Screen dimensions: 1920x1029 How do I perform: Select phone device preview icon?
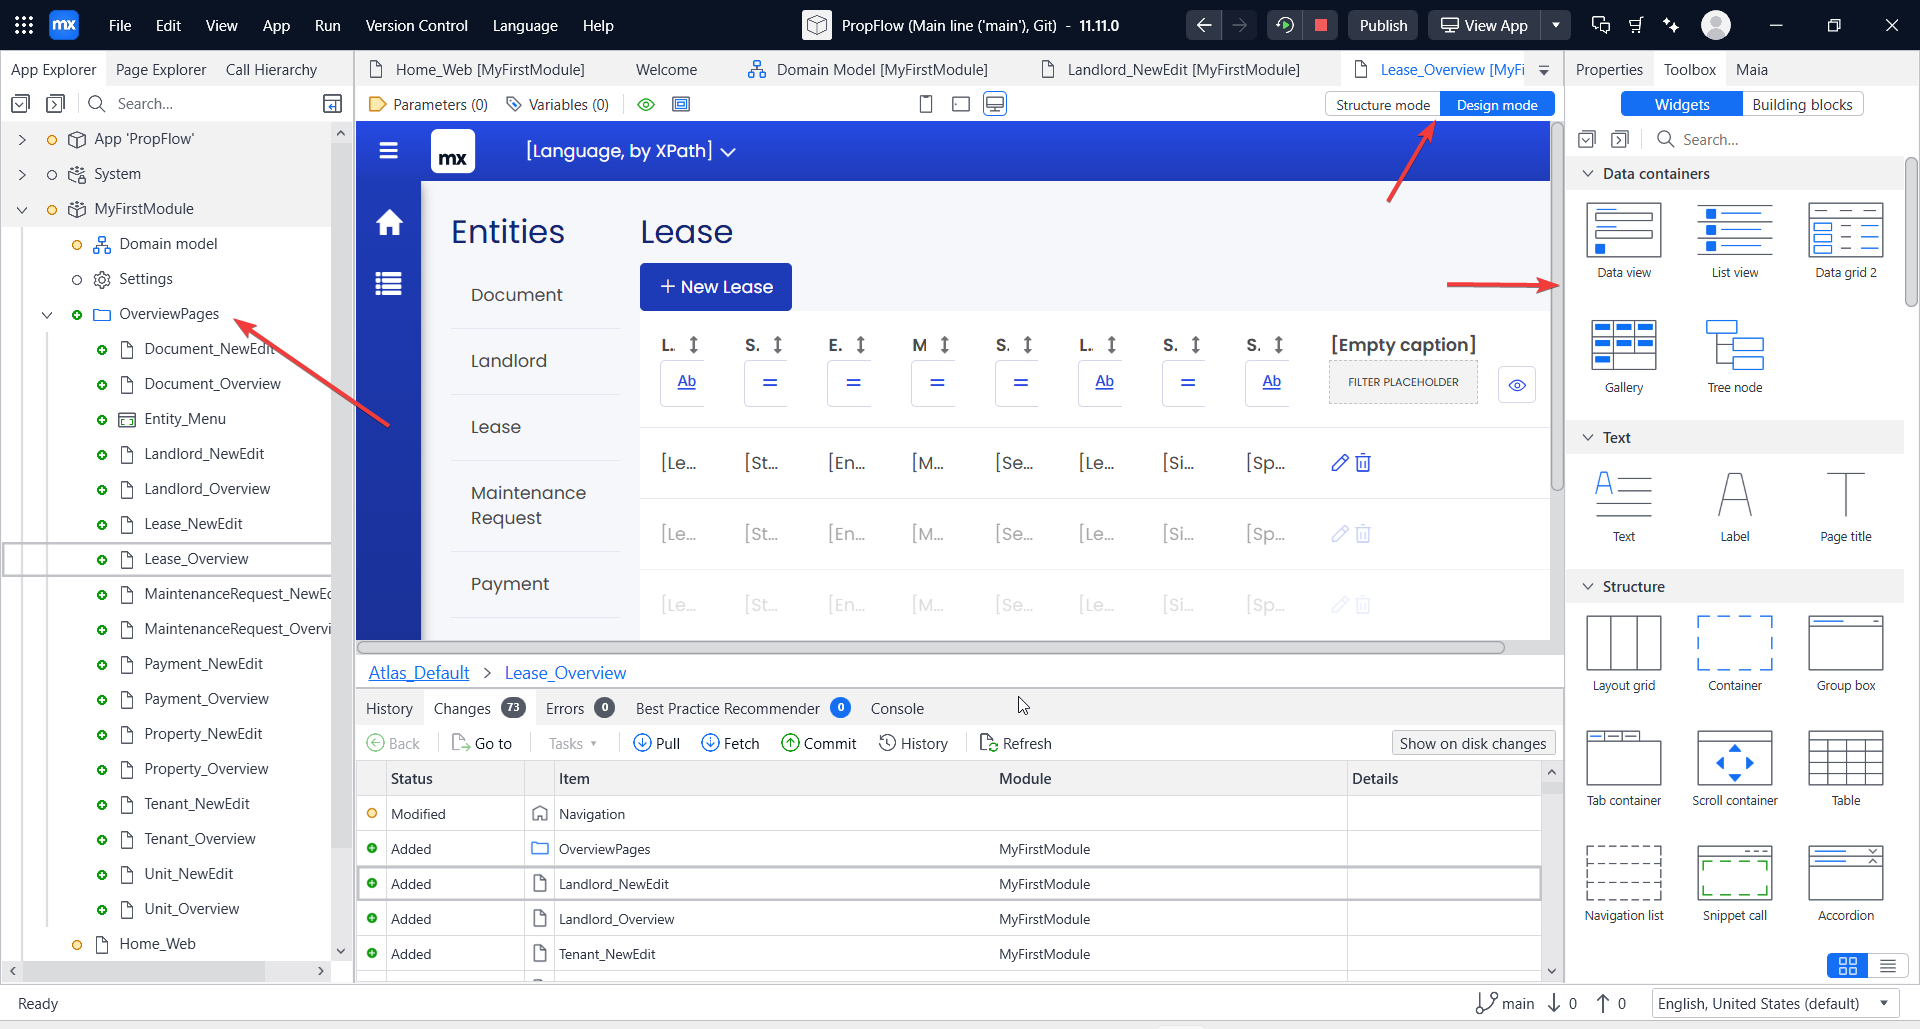(926, 104)
